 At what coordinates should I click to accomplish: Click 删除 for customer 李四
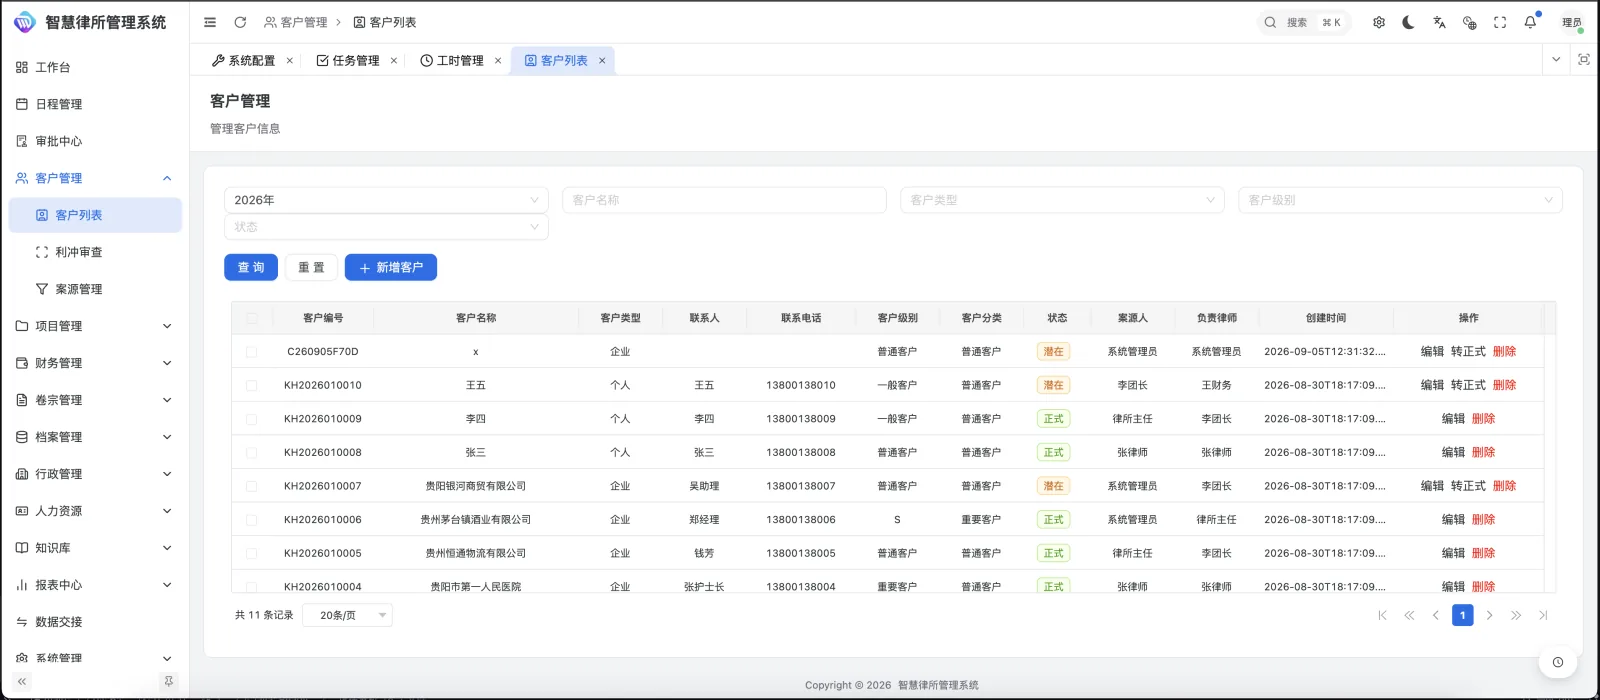coord(1483,419)
